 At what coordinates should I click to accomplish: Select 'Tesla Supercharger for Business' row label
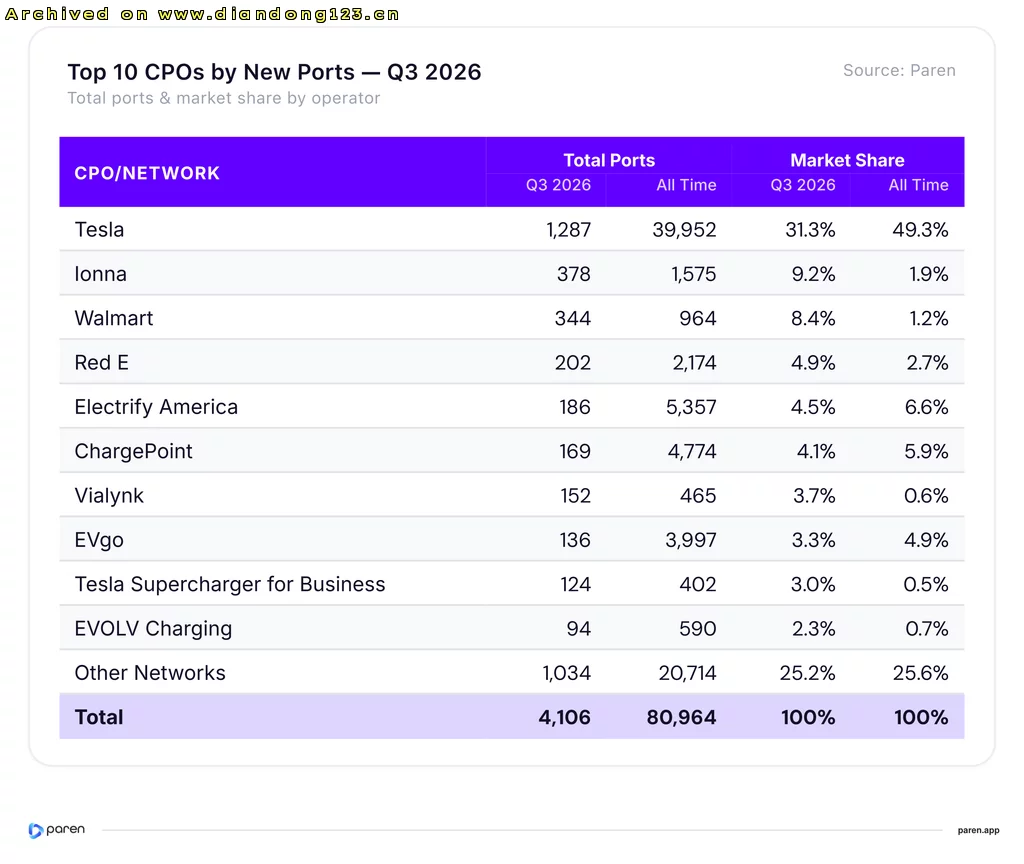point(230,584)
